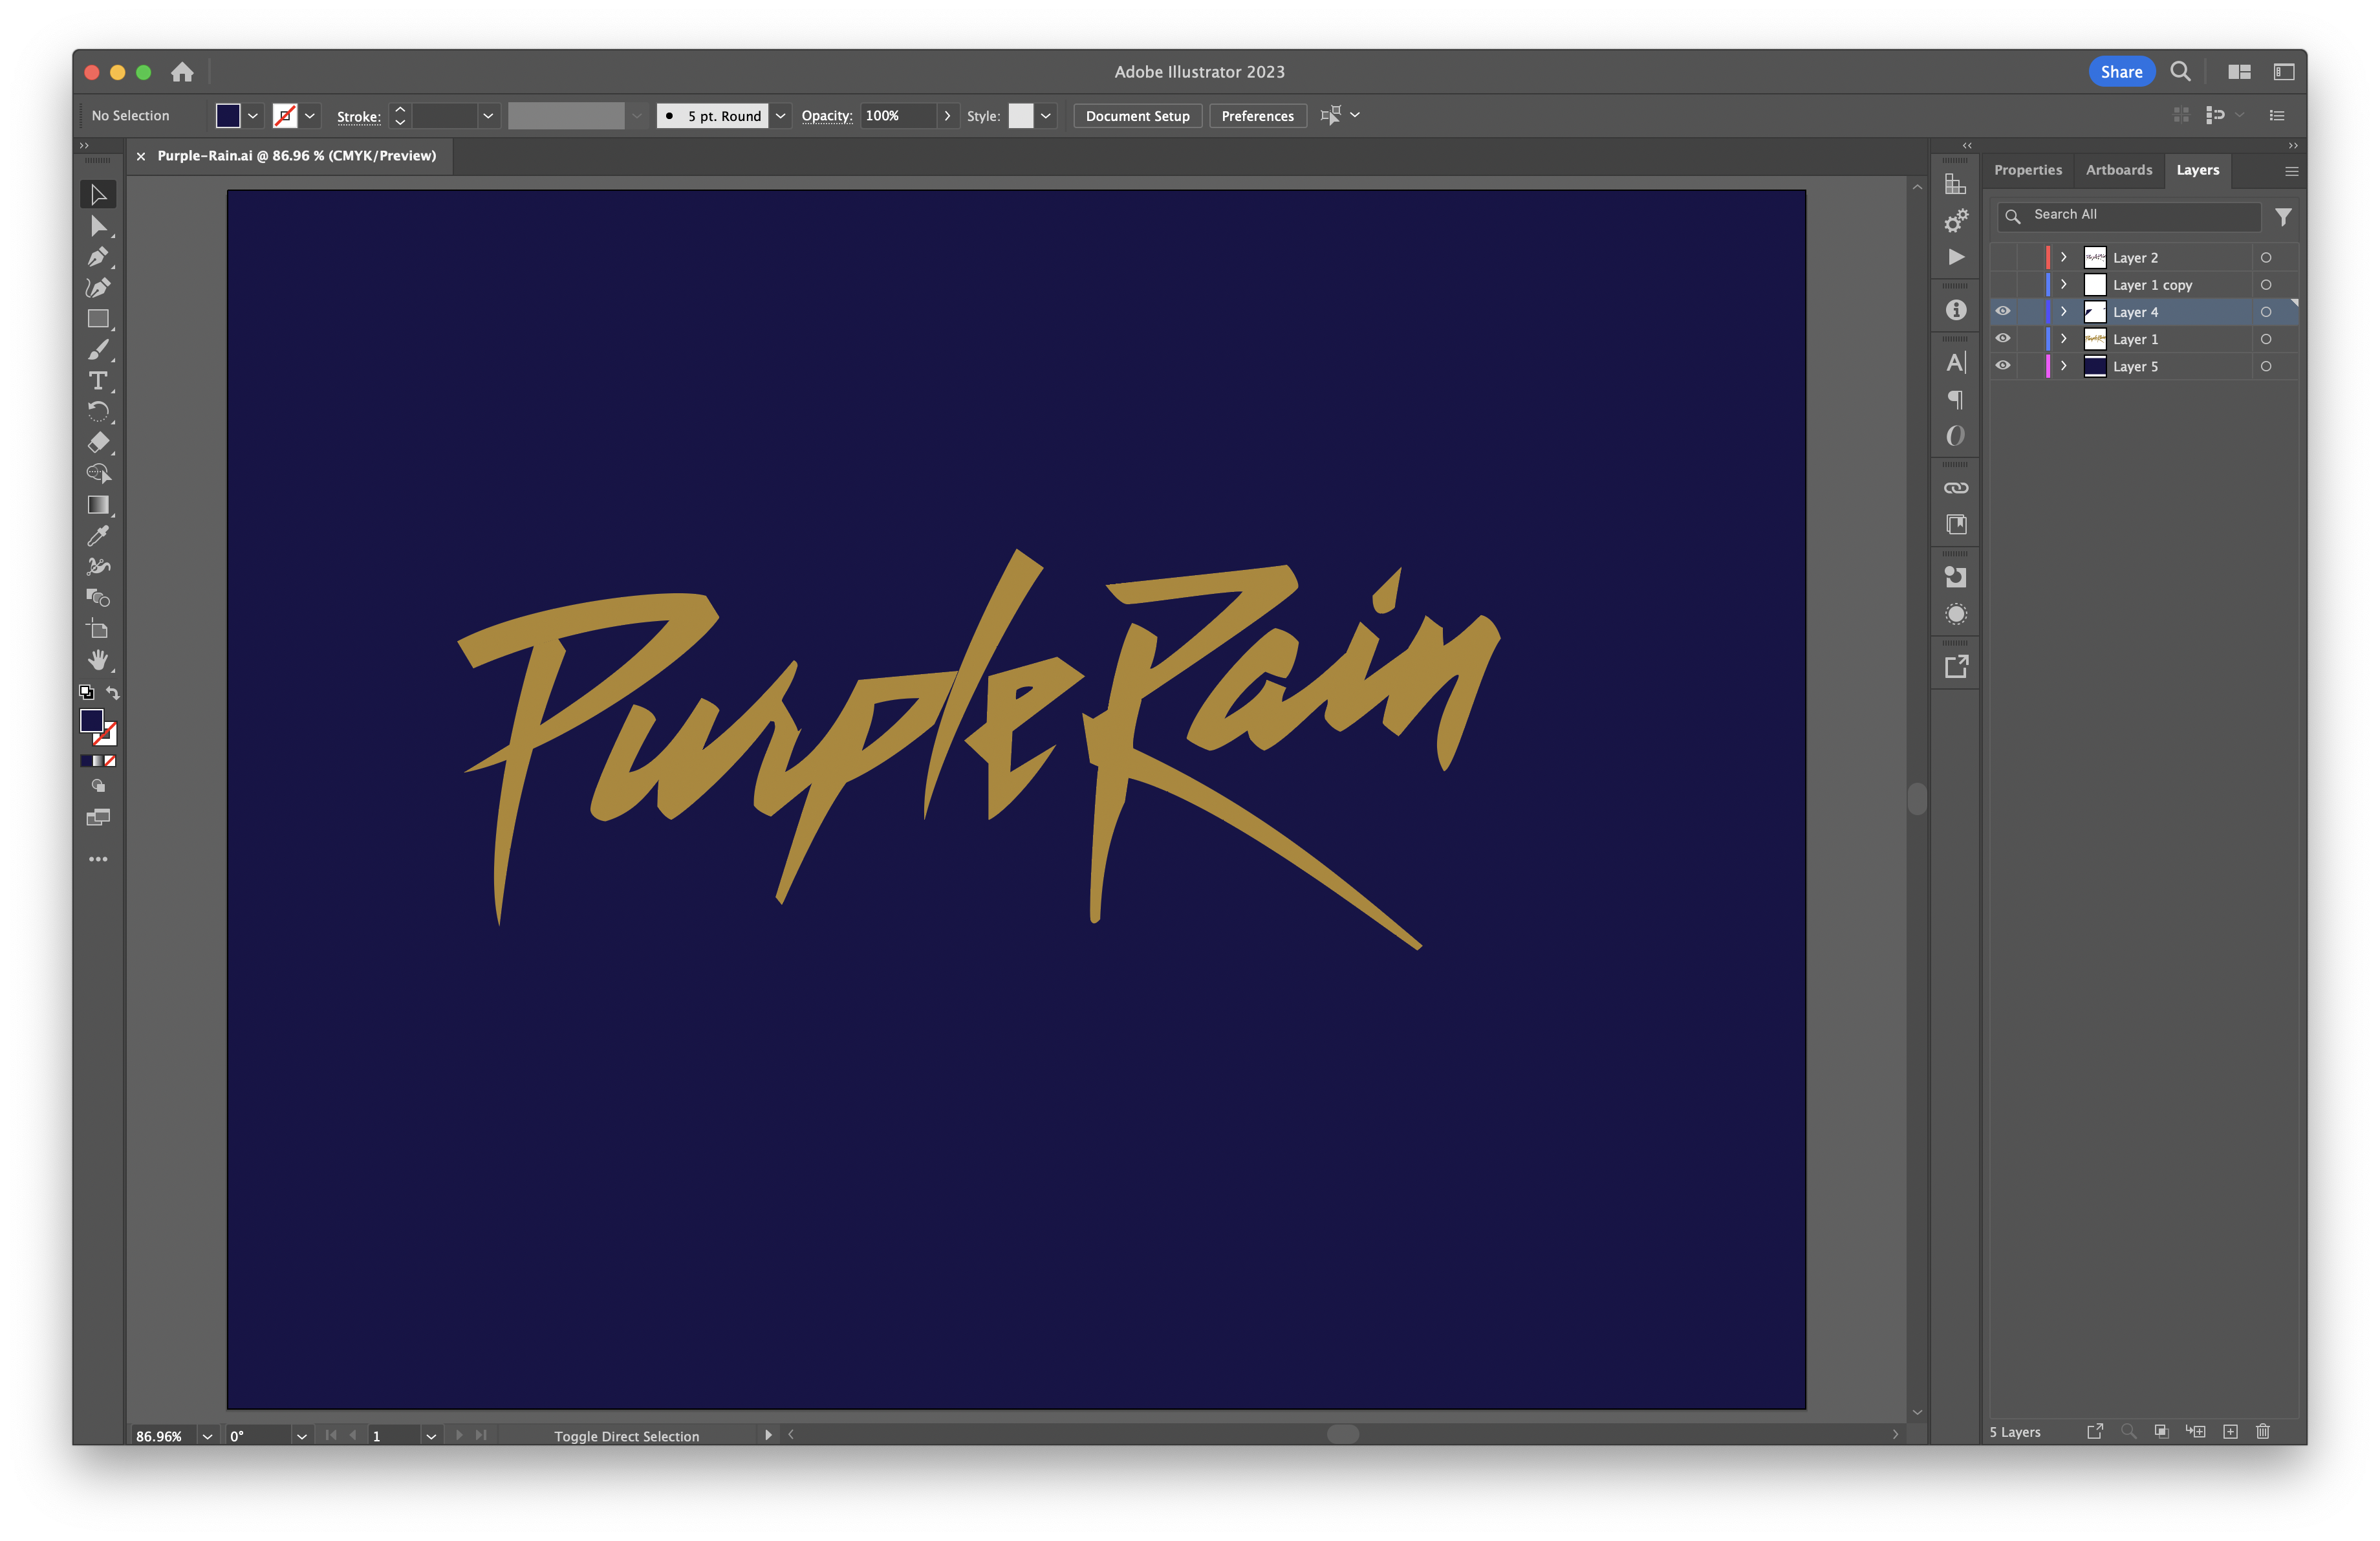Hide Layer 5 with eye icon
Viewport: 2380px width, 1541px height.
(x=2003, y=365)
